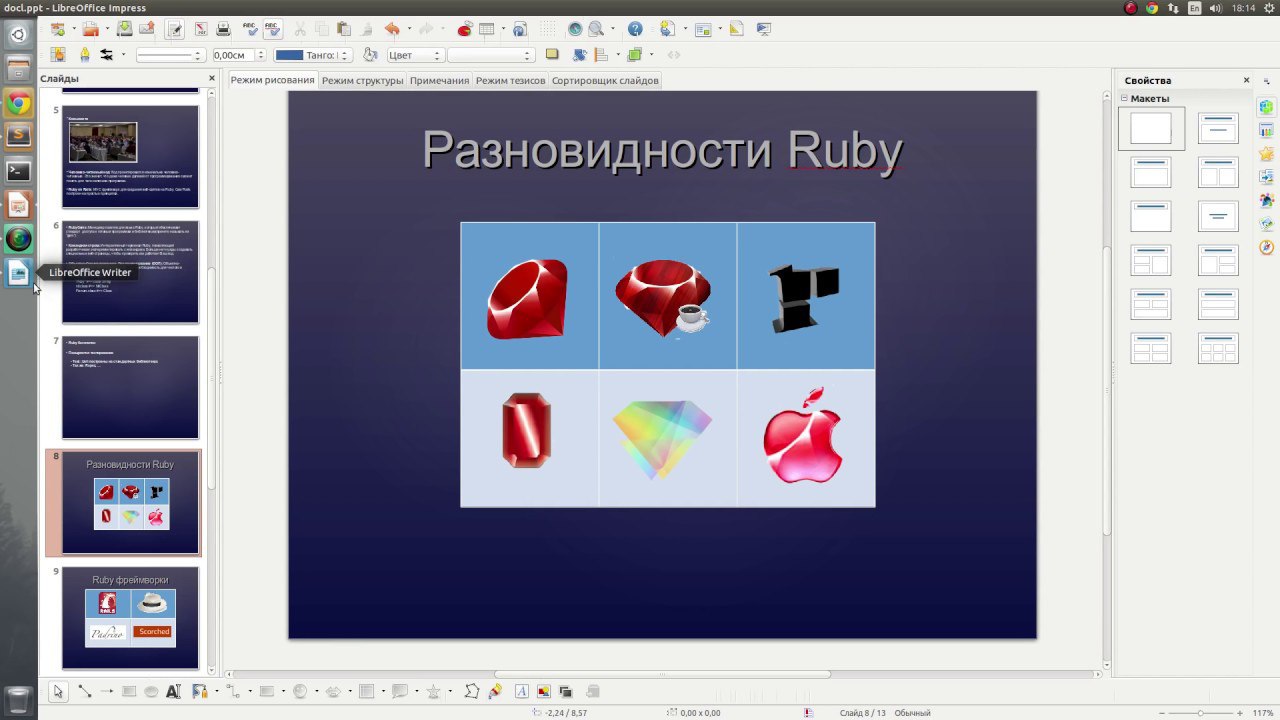Open the Terminal from the dock
This screenshot has height=720, width=1280.
click(18, 171)
